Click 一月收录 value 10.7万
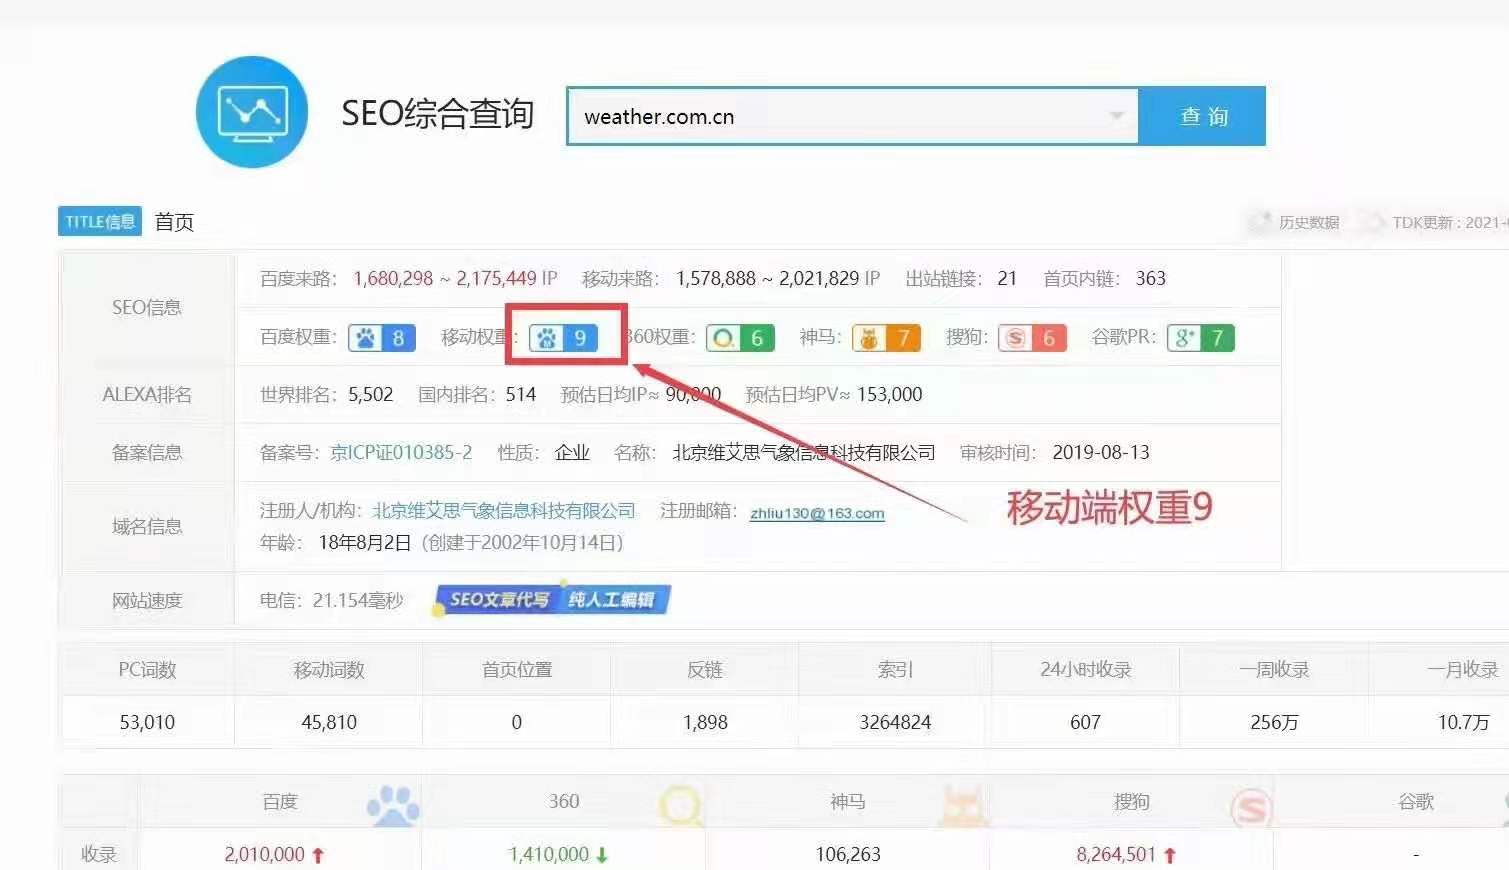1509x870 pixels. 1464,722
